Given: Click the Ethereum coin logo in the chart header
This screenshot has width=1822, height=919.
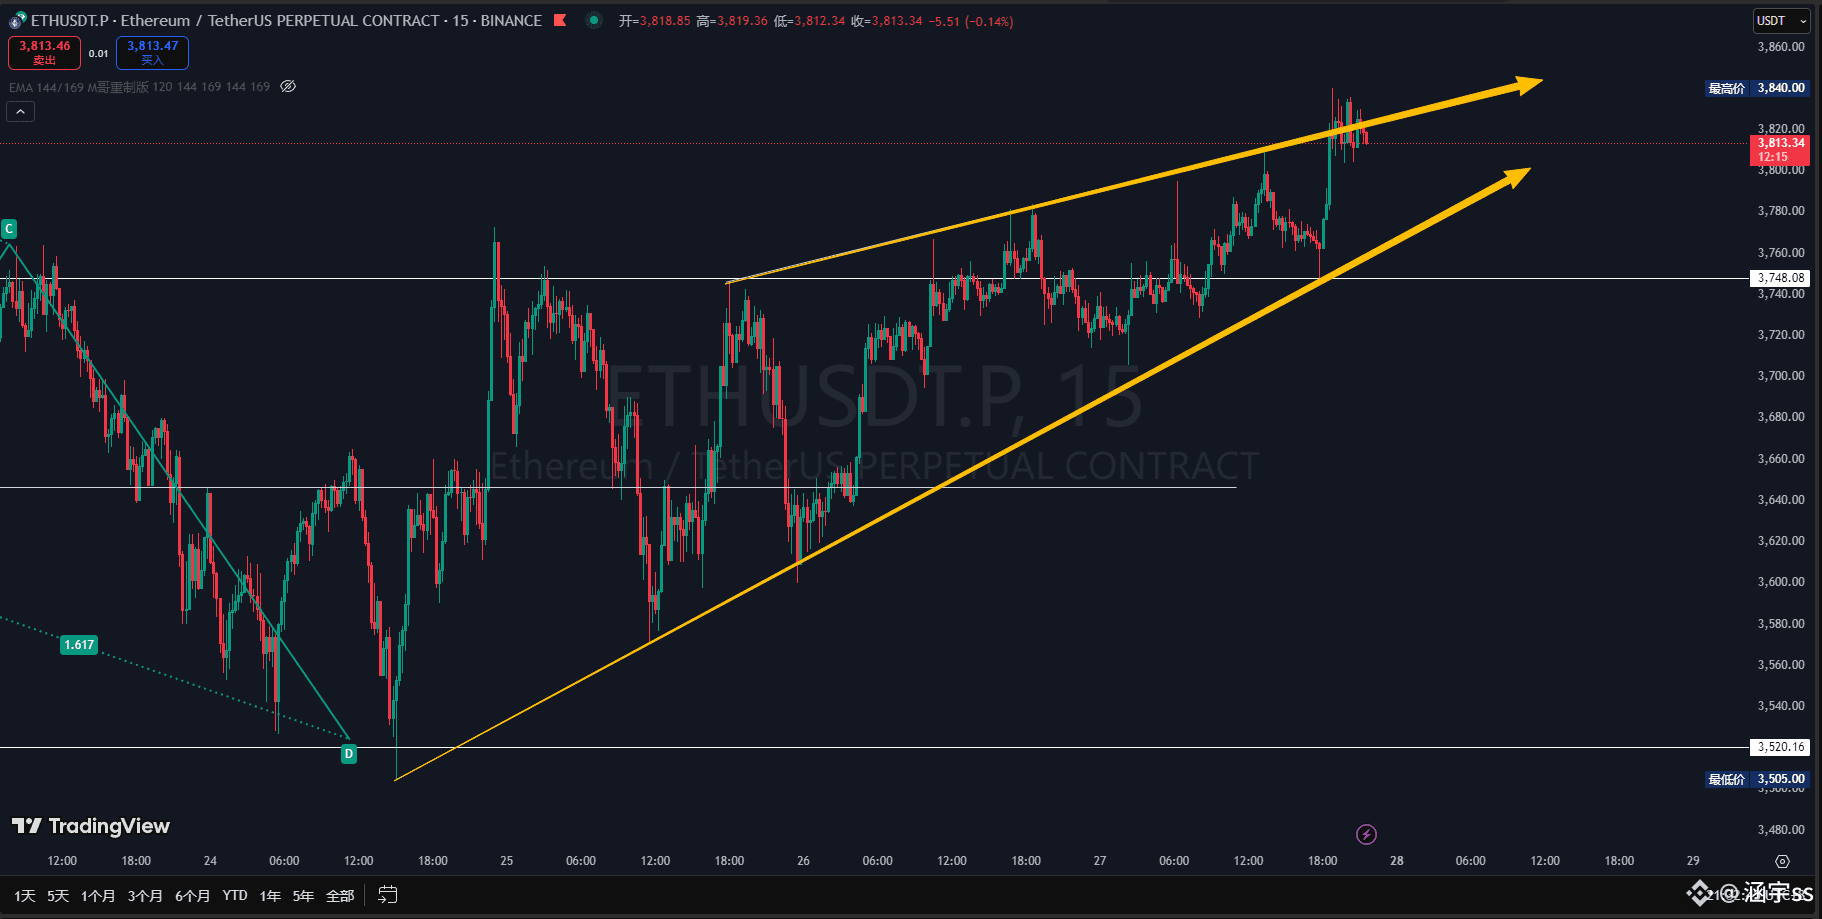Looking at the screenshot, I should tap(16, 20).
